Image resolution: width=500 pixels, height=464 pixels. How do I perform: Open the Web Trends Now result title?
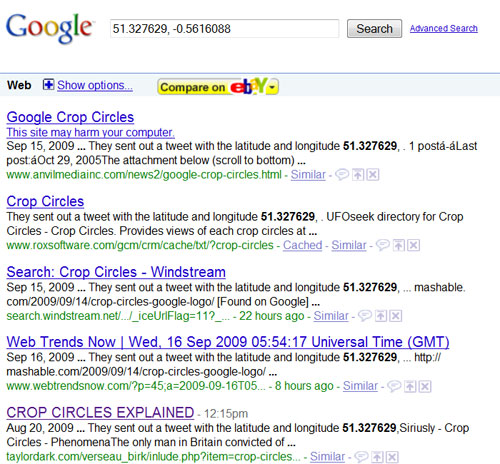[x=228, y=342]
